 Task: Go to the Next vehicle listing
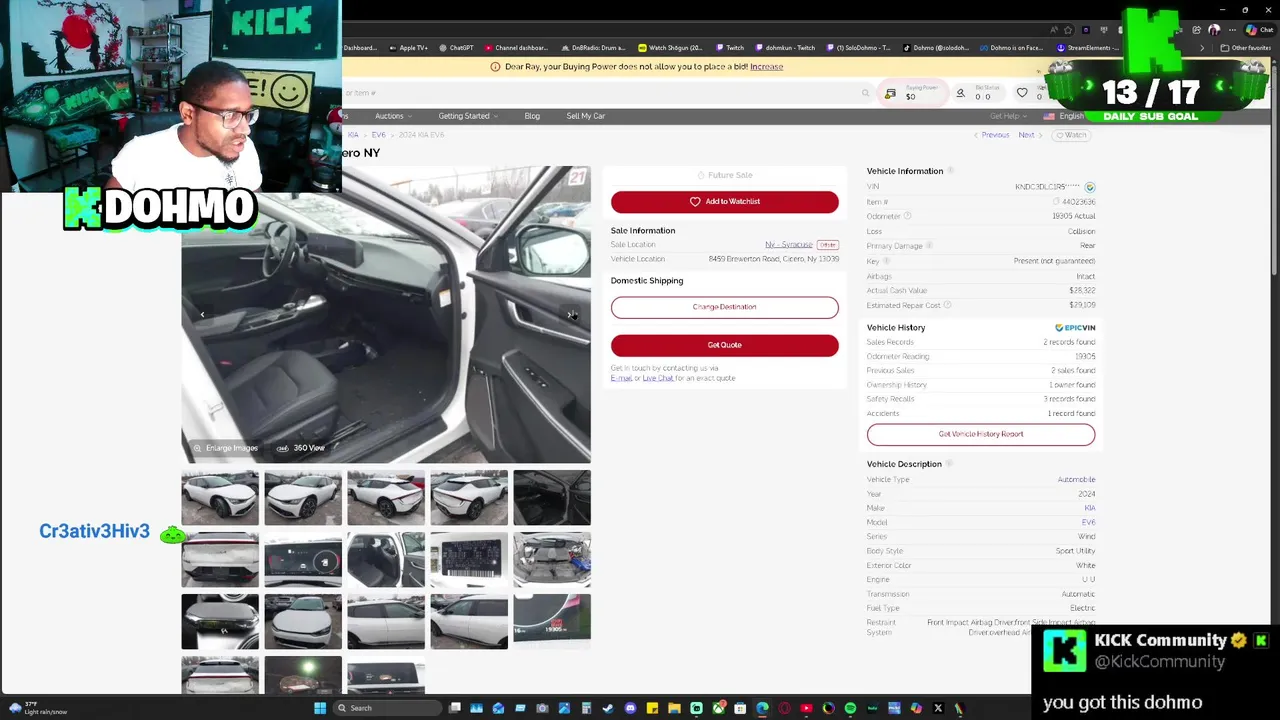[x=1030, y=135]
